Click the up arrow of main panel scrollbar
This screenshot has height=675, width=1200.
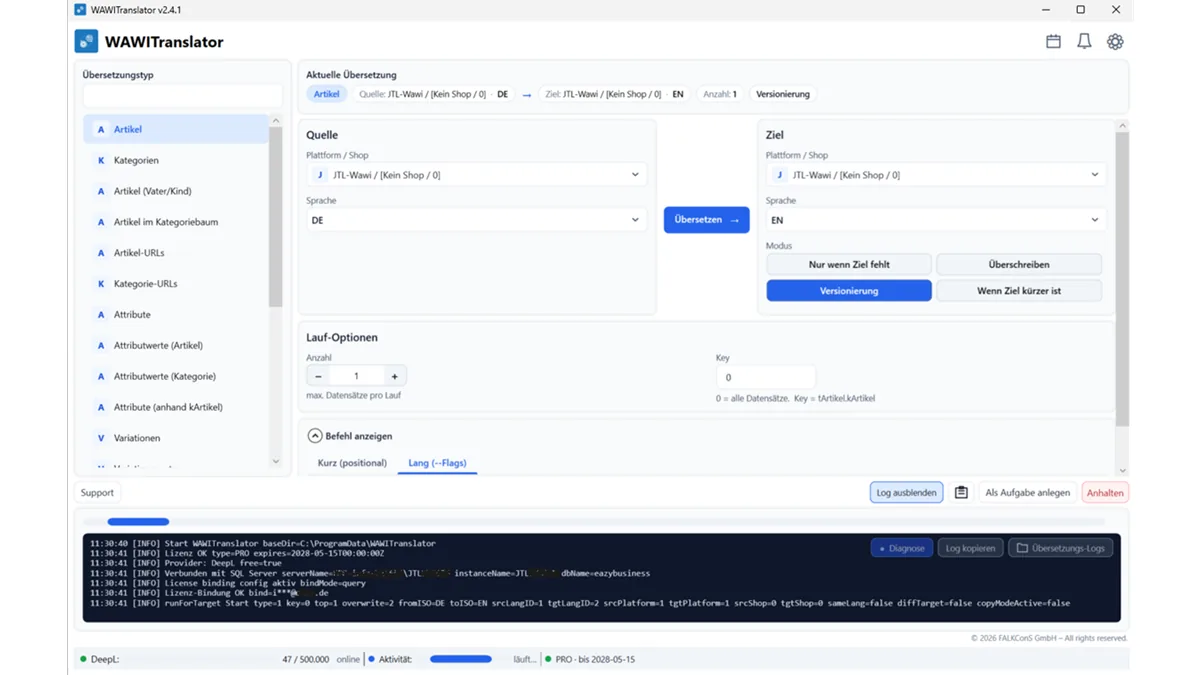1122,126
